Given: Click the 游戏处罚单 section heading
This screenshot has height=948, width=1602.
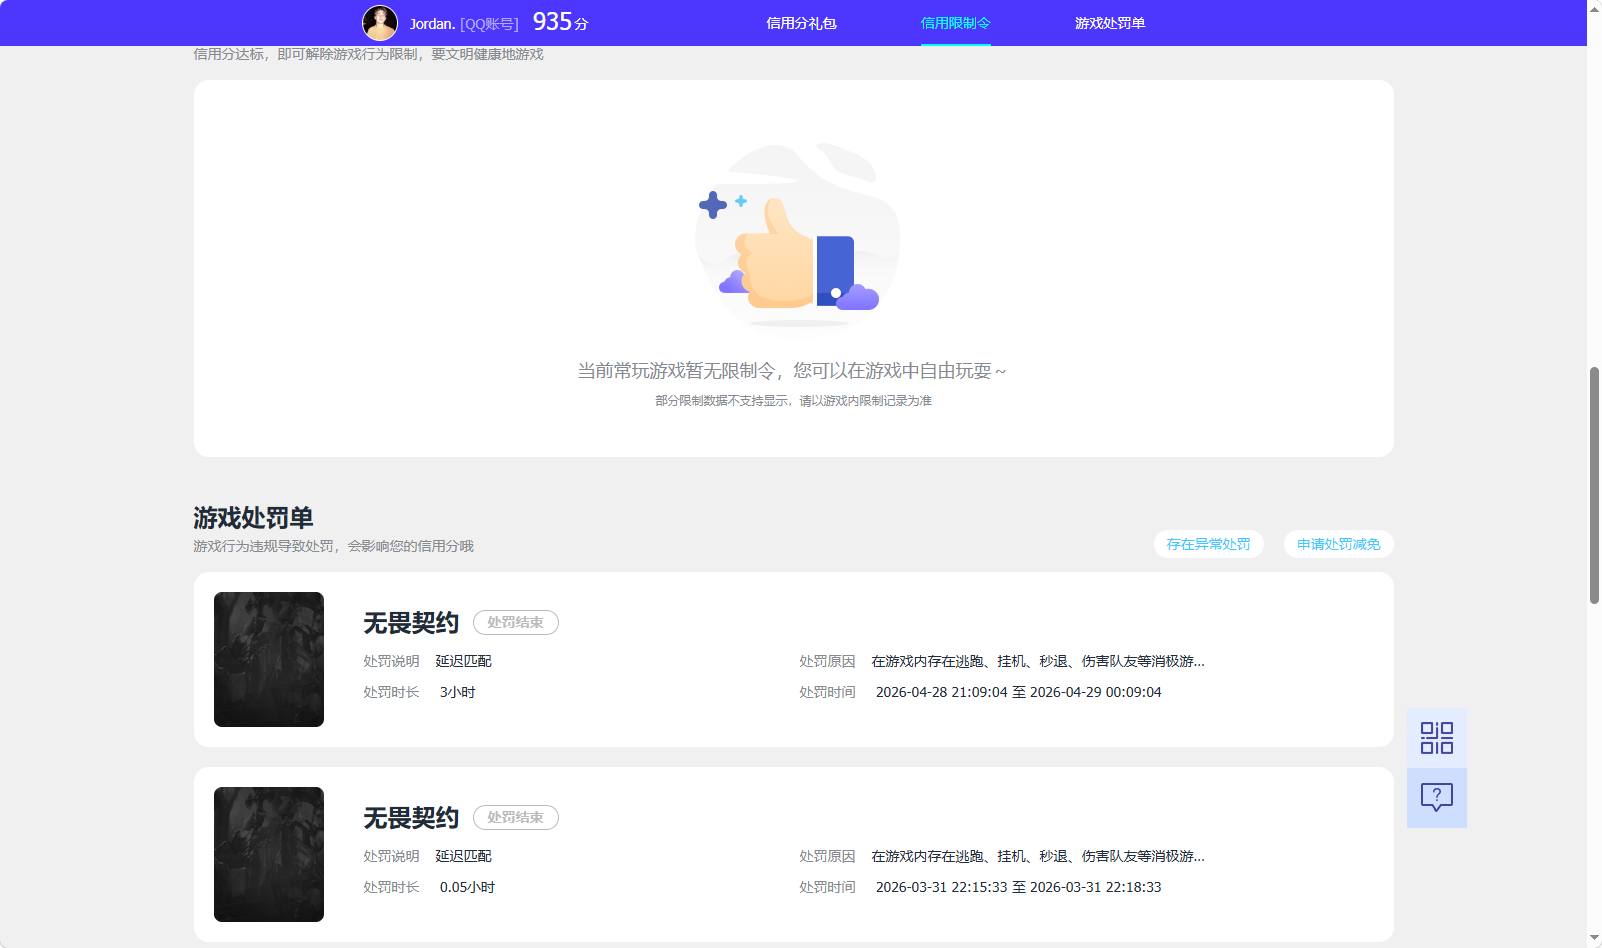Looking at the screenshot, I should coord(253,518).
